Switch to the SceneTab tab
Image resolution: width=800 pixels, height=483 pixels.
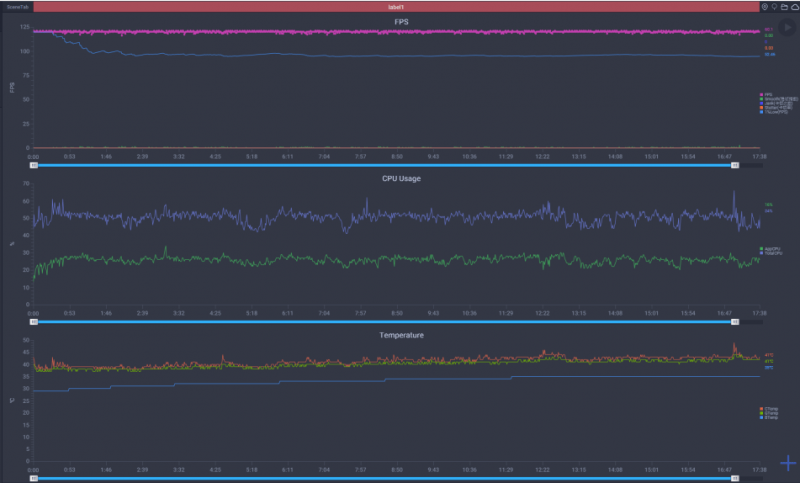[19, 6]
